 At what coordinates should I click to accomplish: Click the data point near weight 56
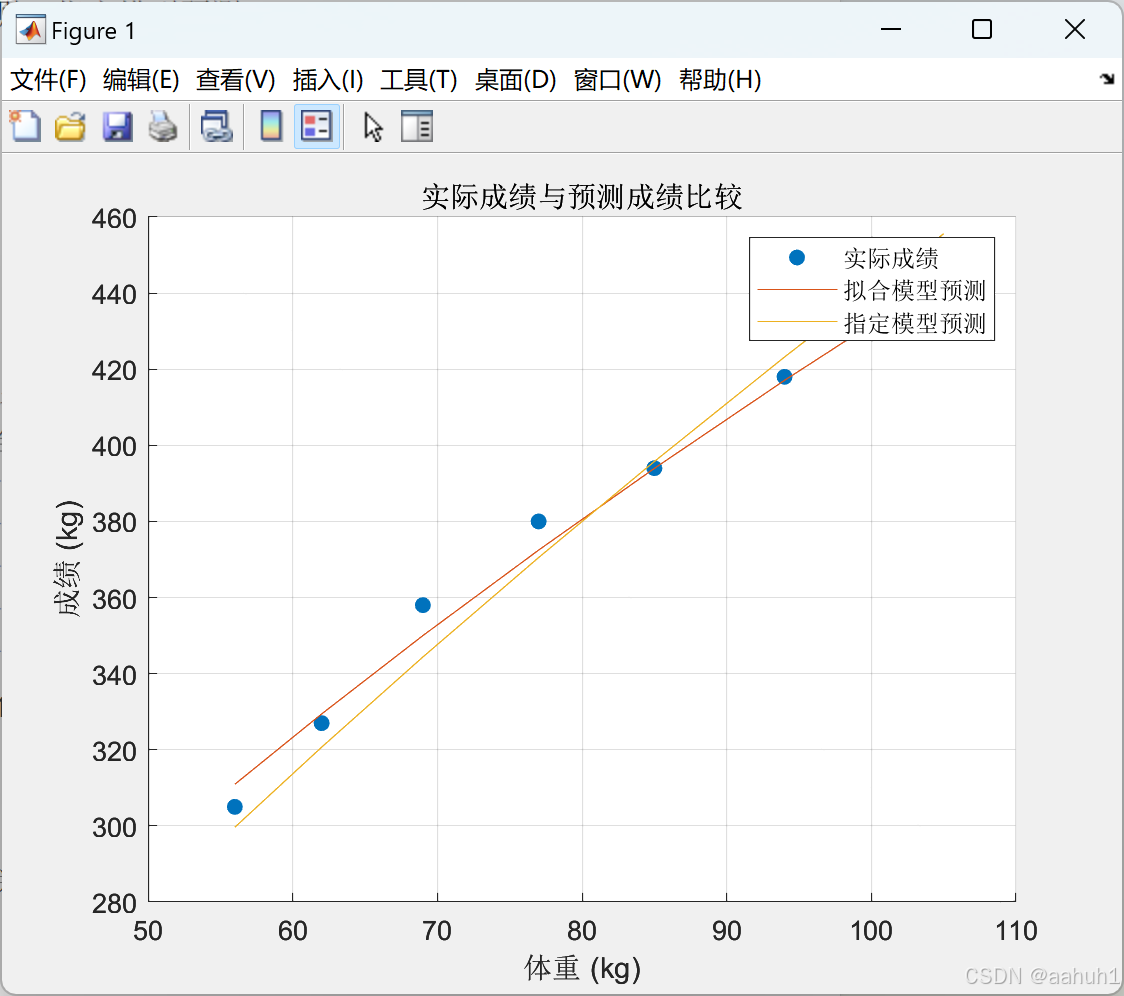(234, 807)
